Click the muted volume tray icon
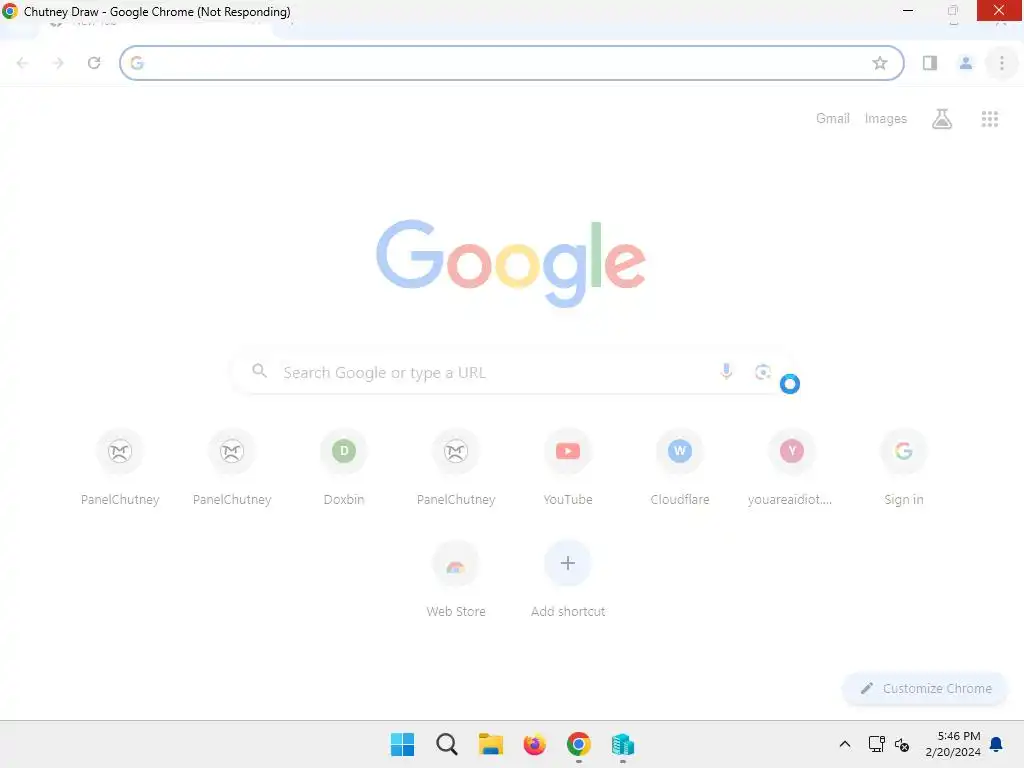Viewport: 1024px width, 768px height. point(902,744)
